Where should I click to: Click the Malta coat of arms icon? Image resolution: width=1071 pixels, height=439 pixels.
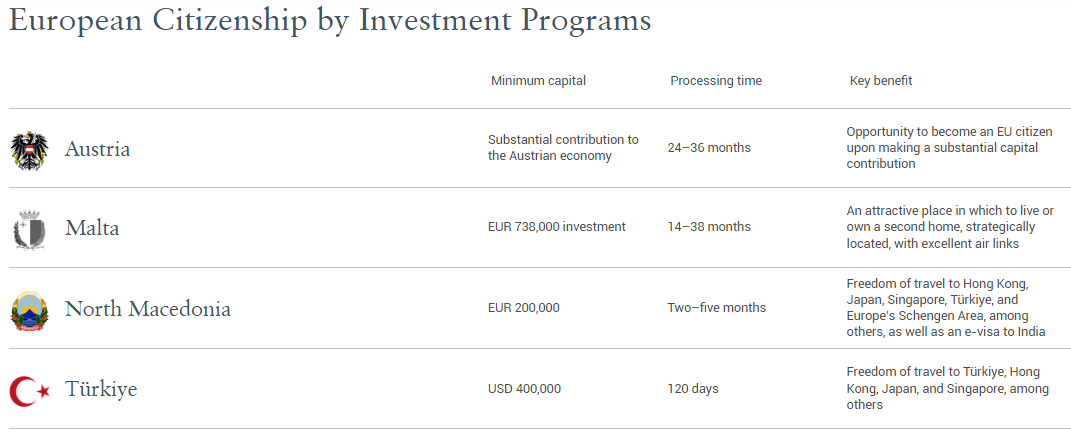click(29, 230)
